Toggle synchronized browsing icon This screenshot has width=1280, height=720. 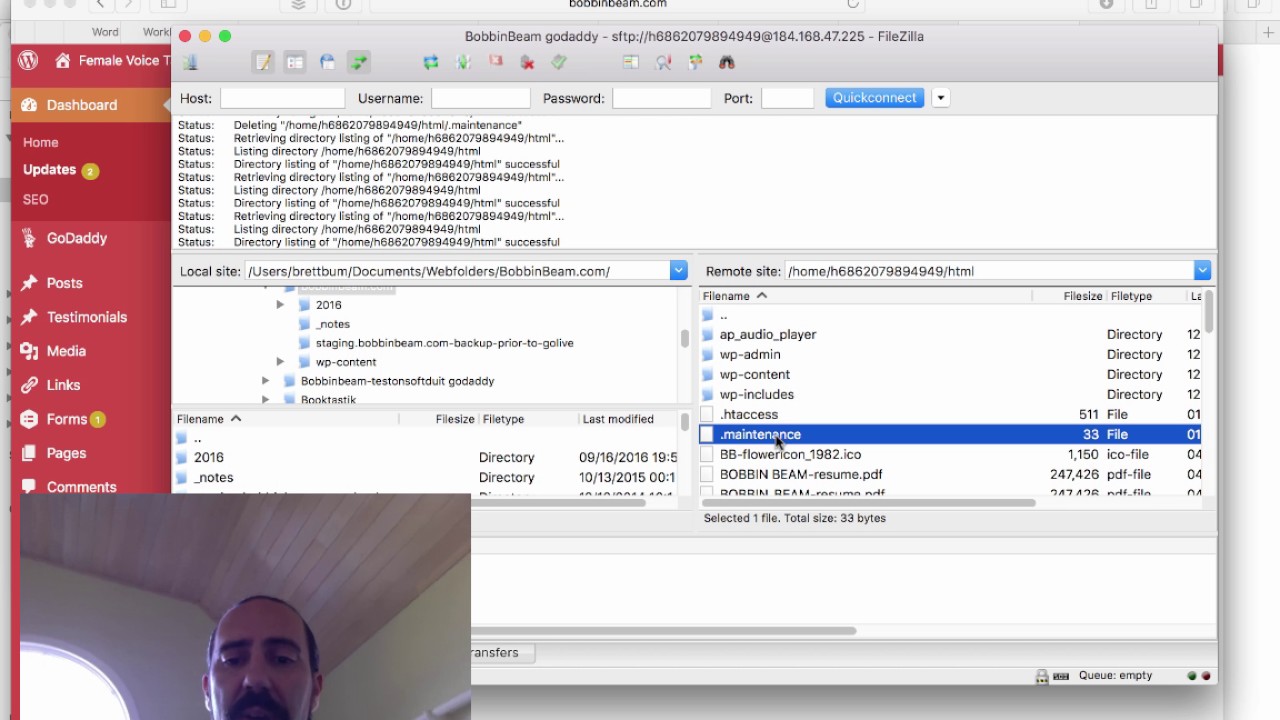[x=695, y=62]
